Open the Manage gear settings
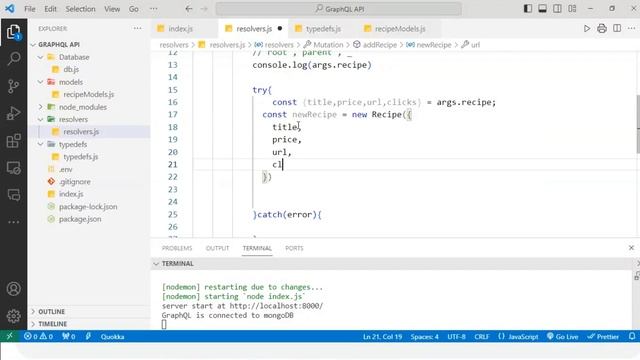This screenshot has width=640, height=360. [13, 316]
